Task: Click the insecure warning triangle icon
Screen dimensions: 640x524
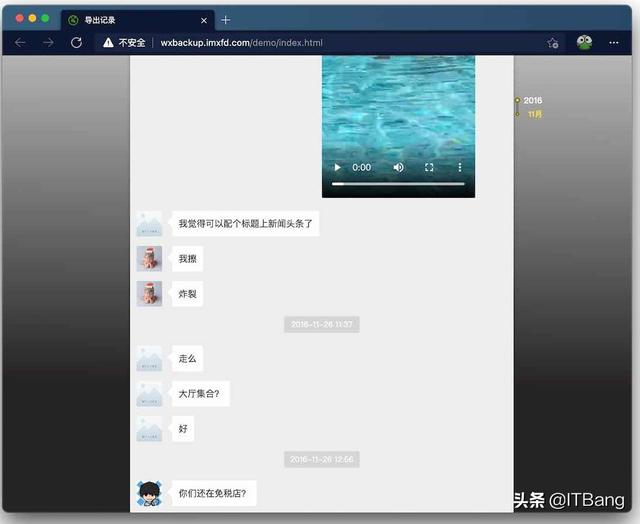Action: click(108, 43)
